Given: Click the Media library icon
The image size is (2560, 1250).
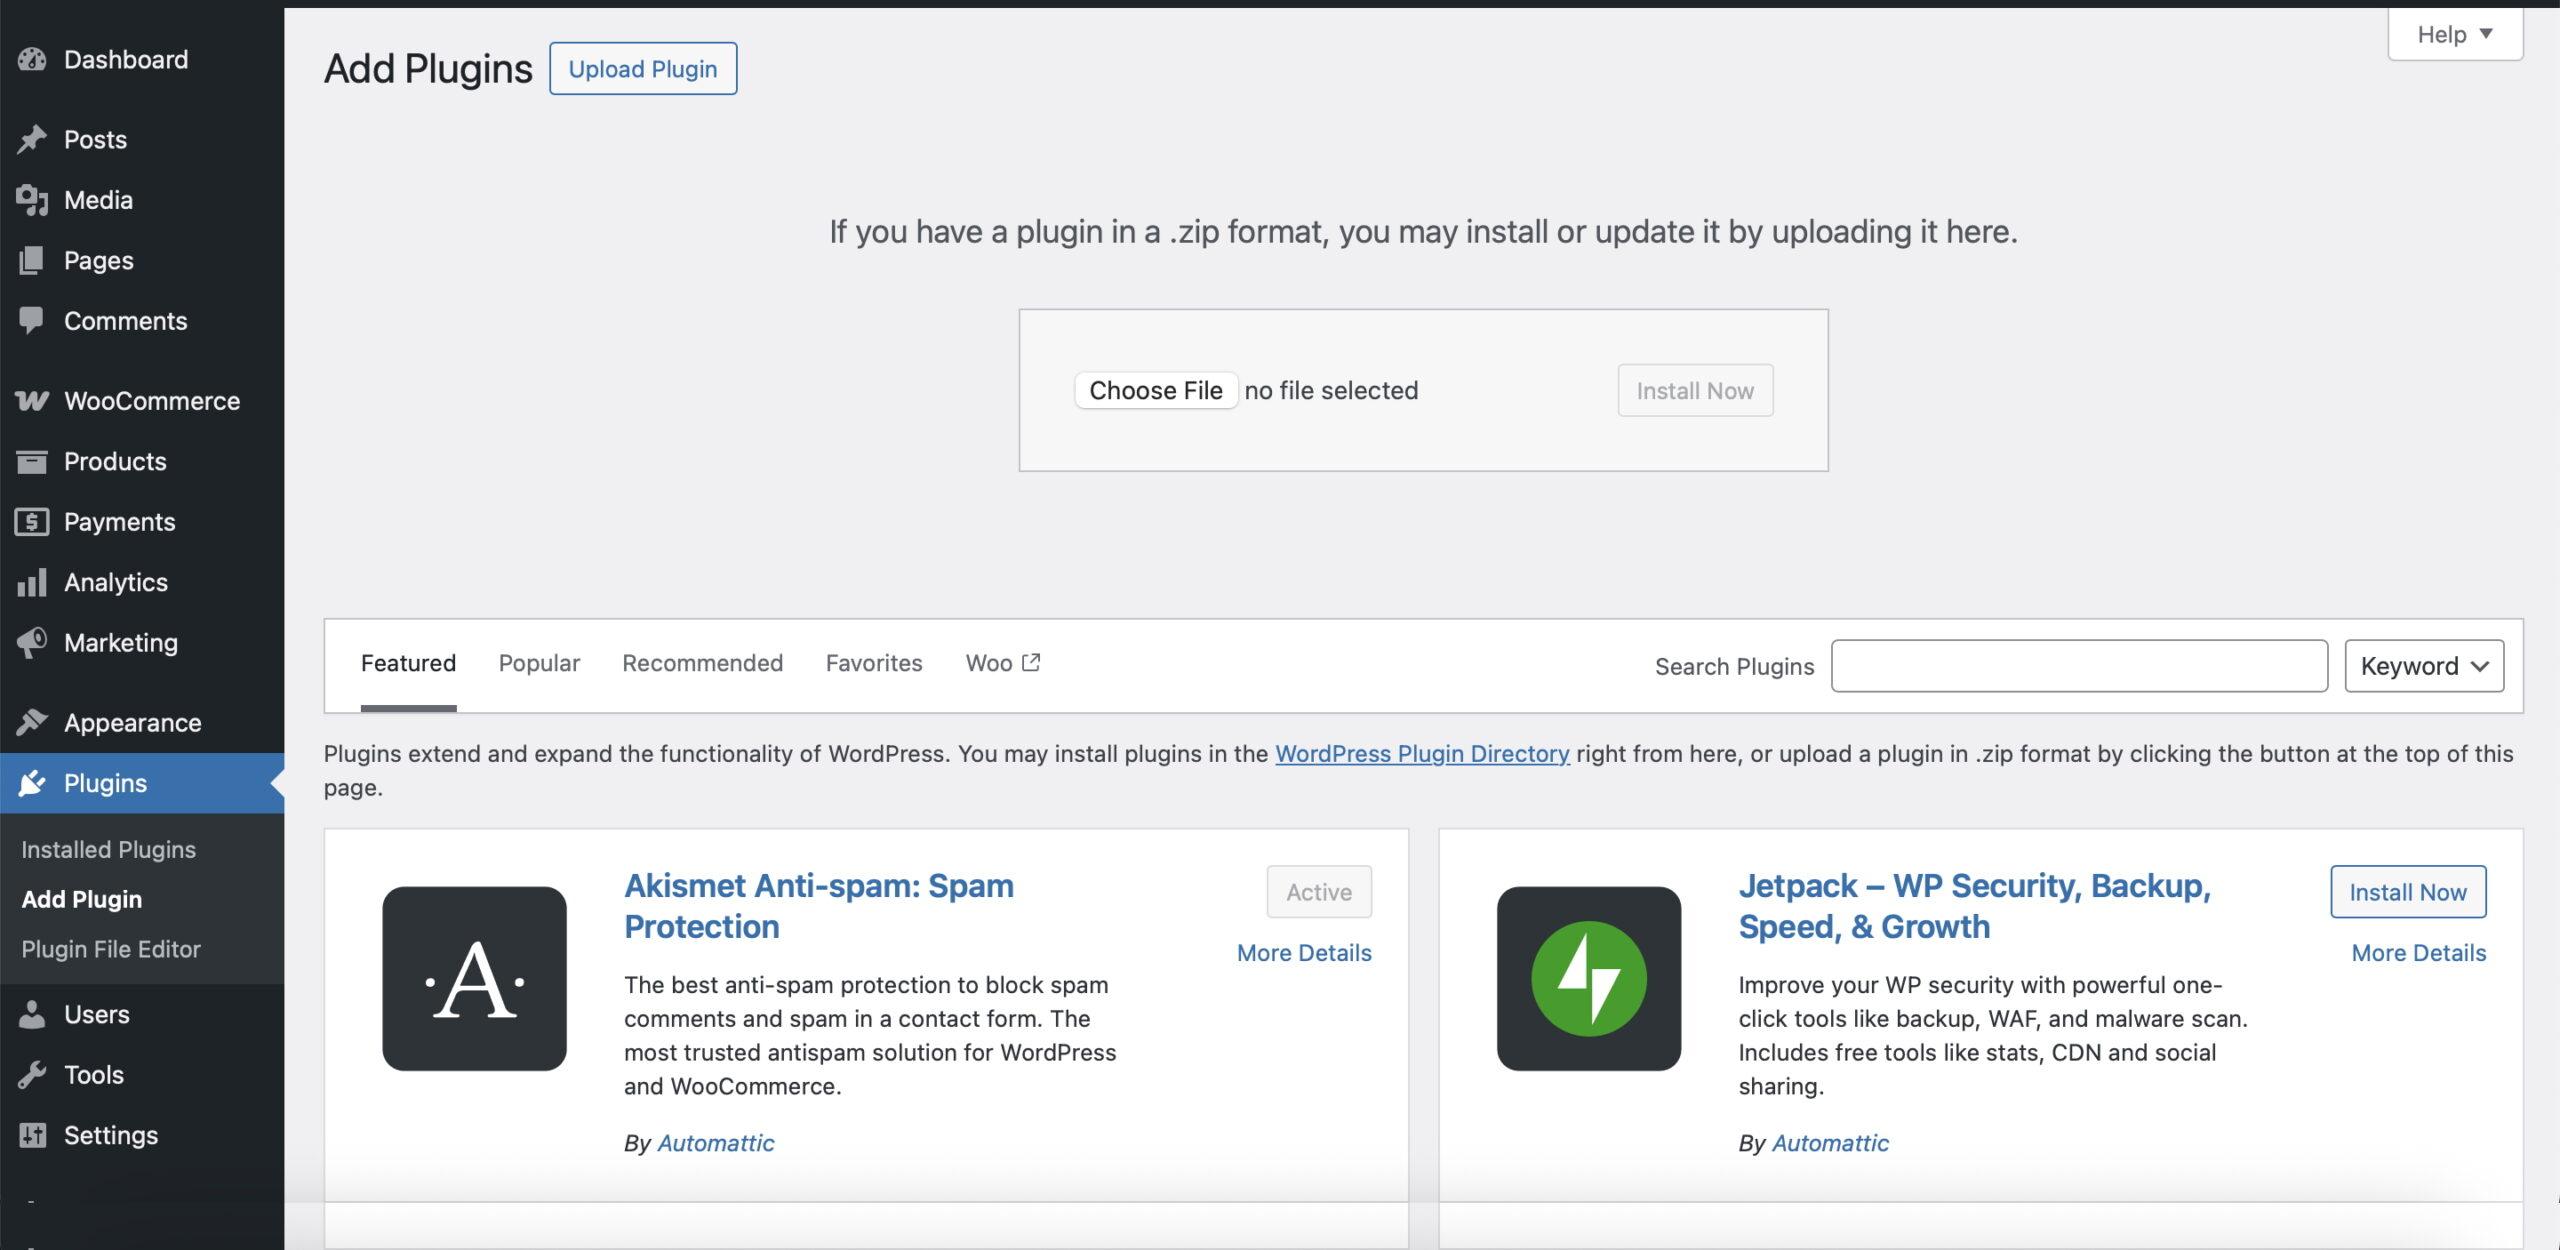Looking at the screenshot, I should [32, 200].
